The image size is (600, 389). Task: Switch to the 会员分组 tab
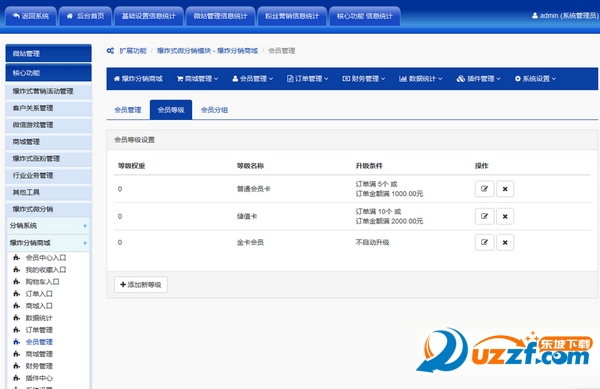214,110
